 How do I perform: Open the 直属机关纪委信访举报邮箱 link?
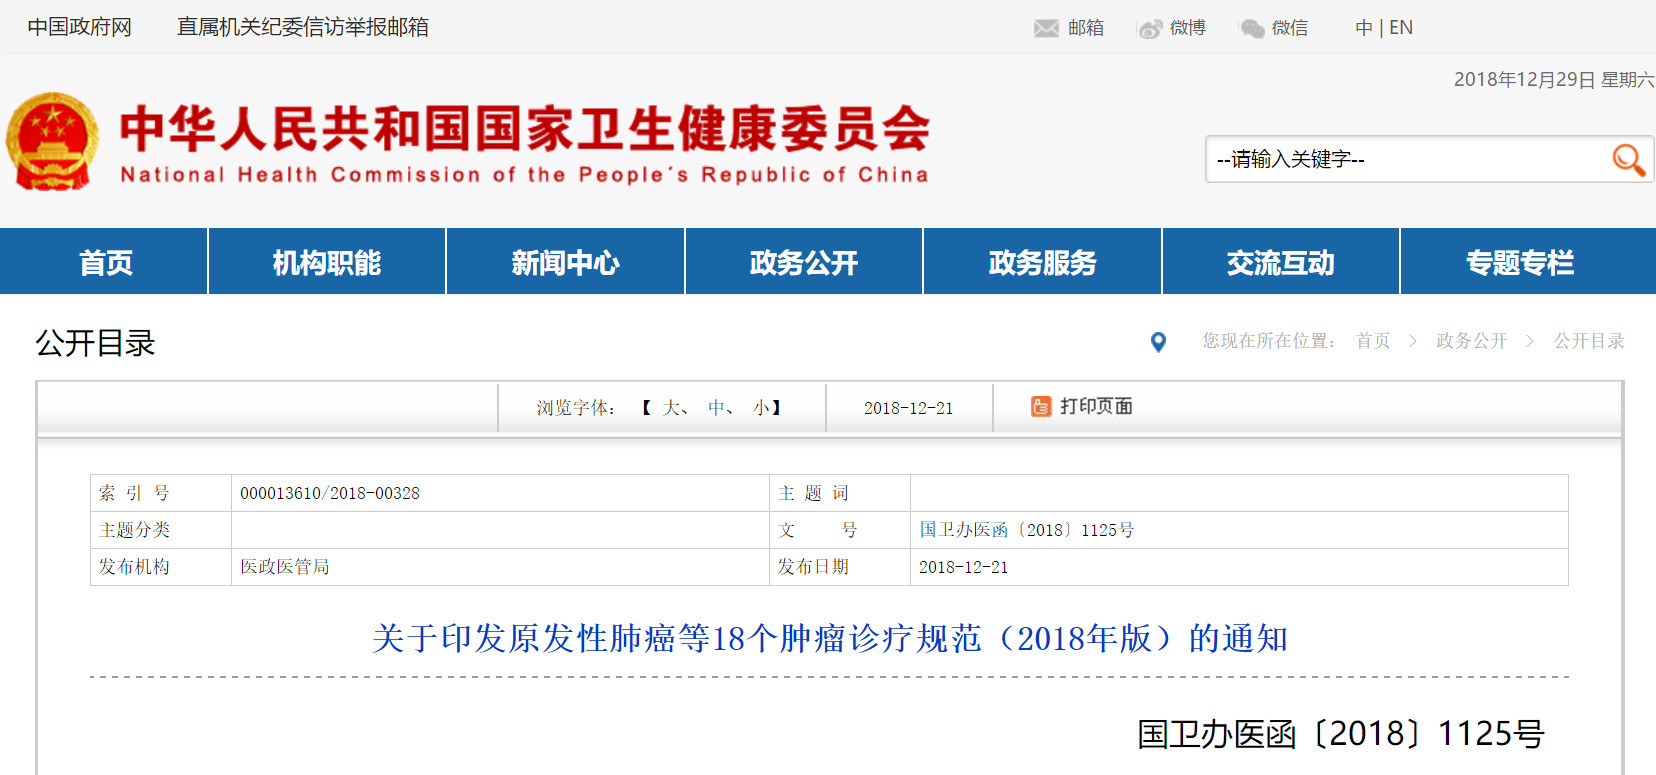[302, 27]
